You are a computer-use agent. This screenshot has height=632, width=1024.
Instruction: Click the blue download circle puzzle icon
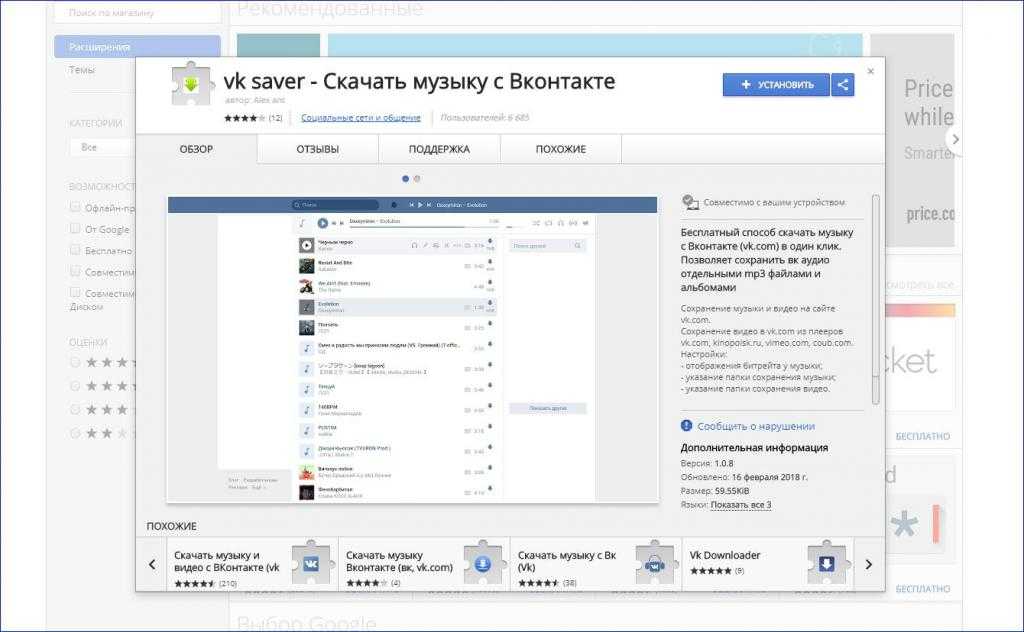[483, 563]
